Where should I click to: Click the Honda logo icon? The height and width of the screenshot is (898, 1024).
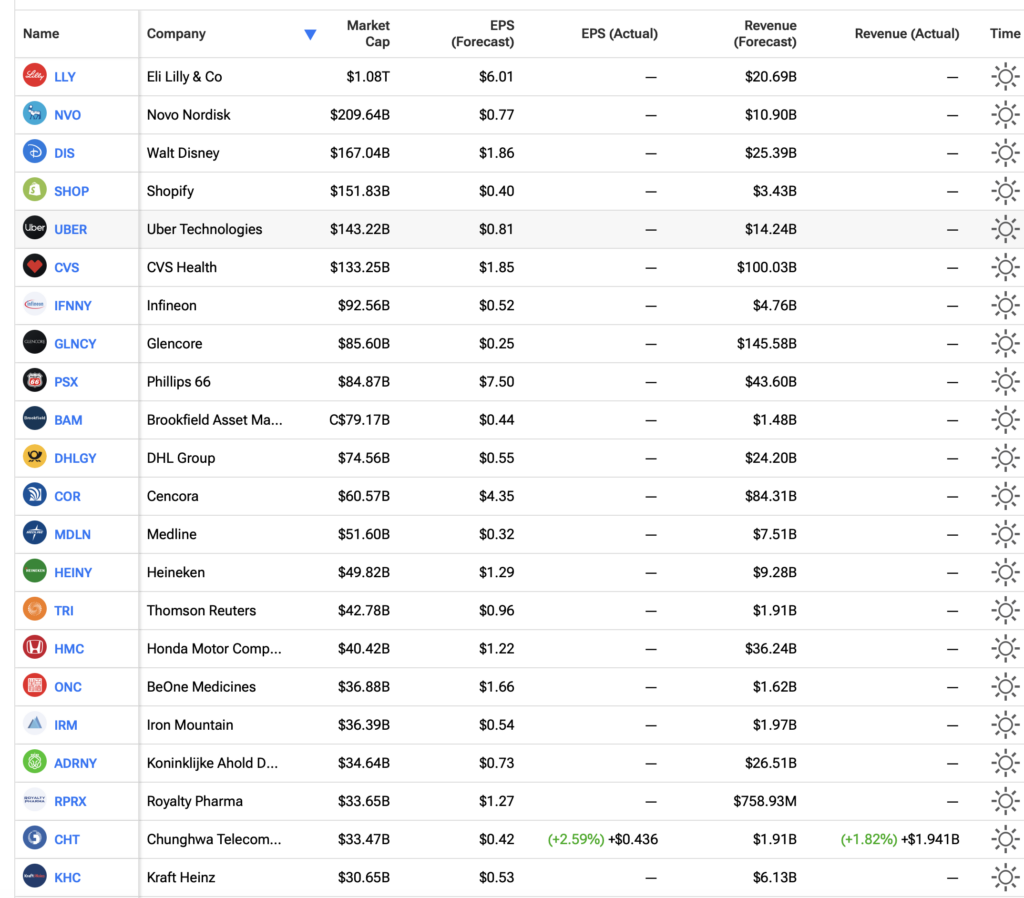35,647
